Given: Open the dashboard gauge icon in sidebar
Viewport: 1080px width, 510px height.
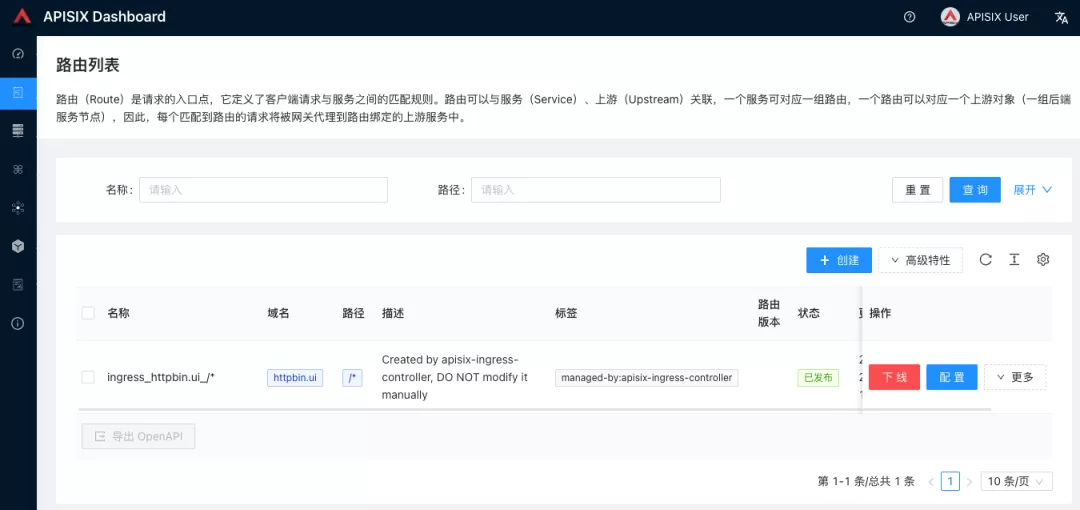Looking at the screenshot, I should [x=19, y=54].
